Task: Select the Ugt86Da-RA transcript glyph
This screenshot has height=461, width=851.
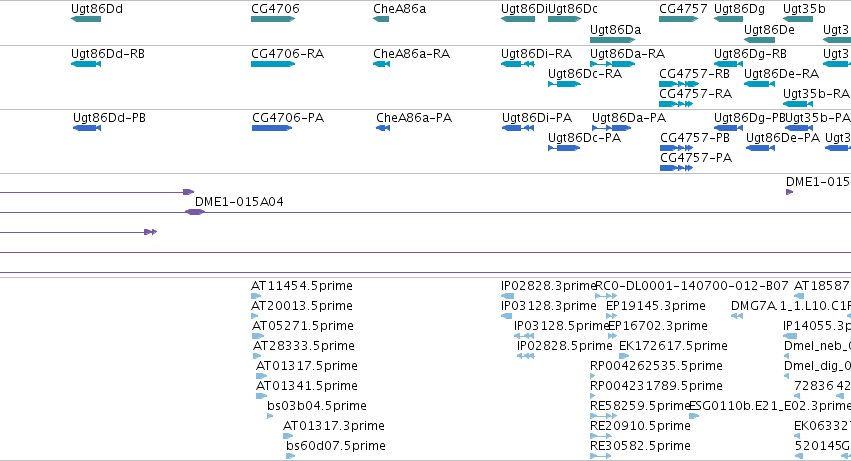Action: click(612, 64)
